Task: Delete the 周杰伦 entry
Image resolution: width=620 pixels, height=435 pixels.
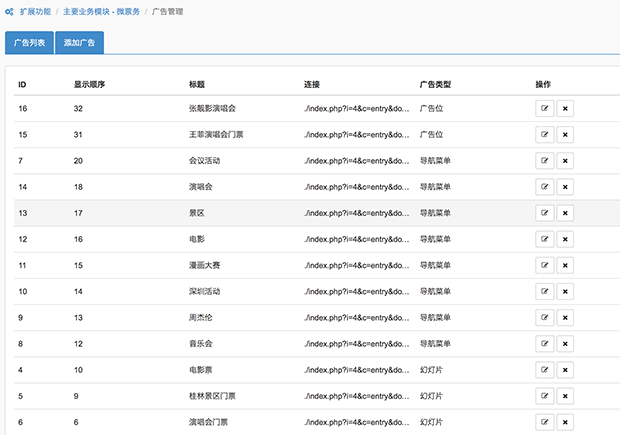Action: pyautogui.click(x=565, y=317)
